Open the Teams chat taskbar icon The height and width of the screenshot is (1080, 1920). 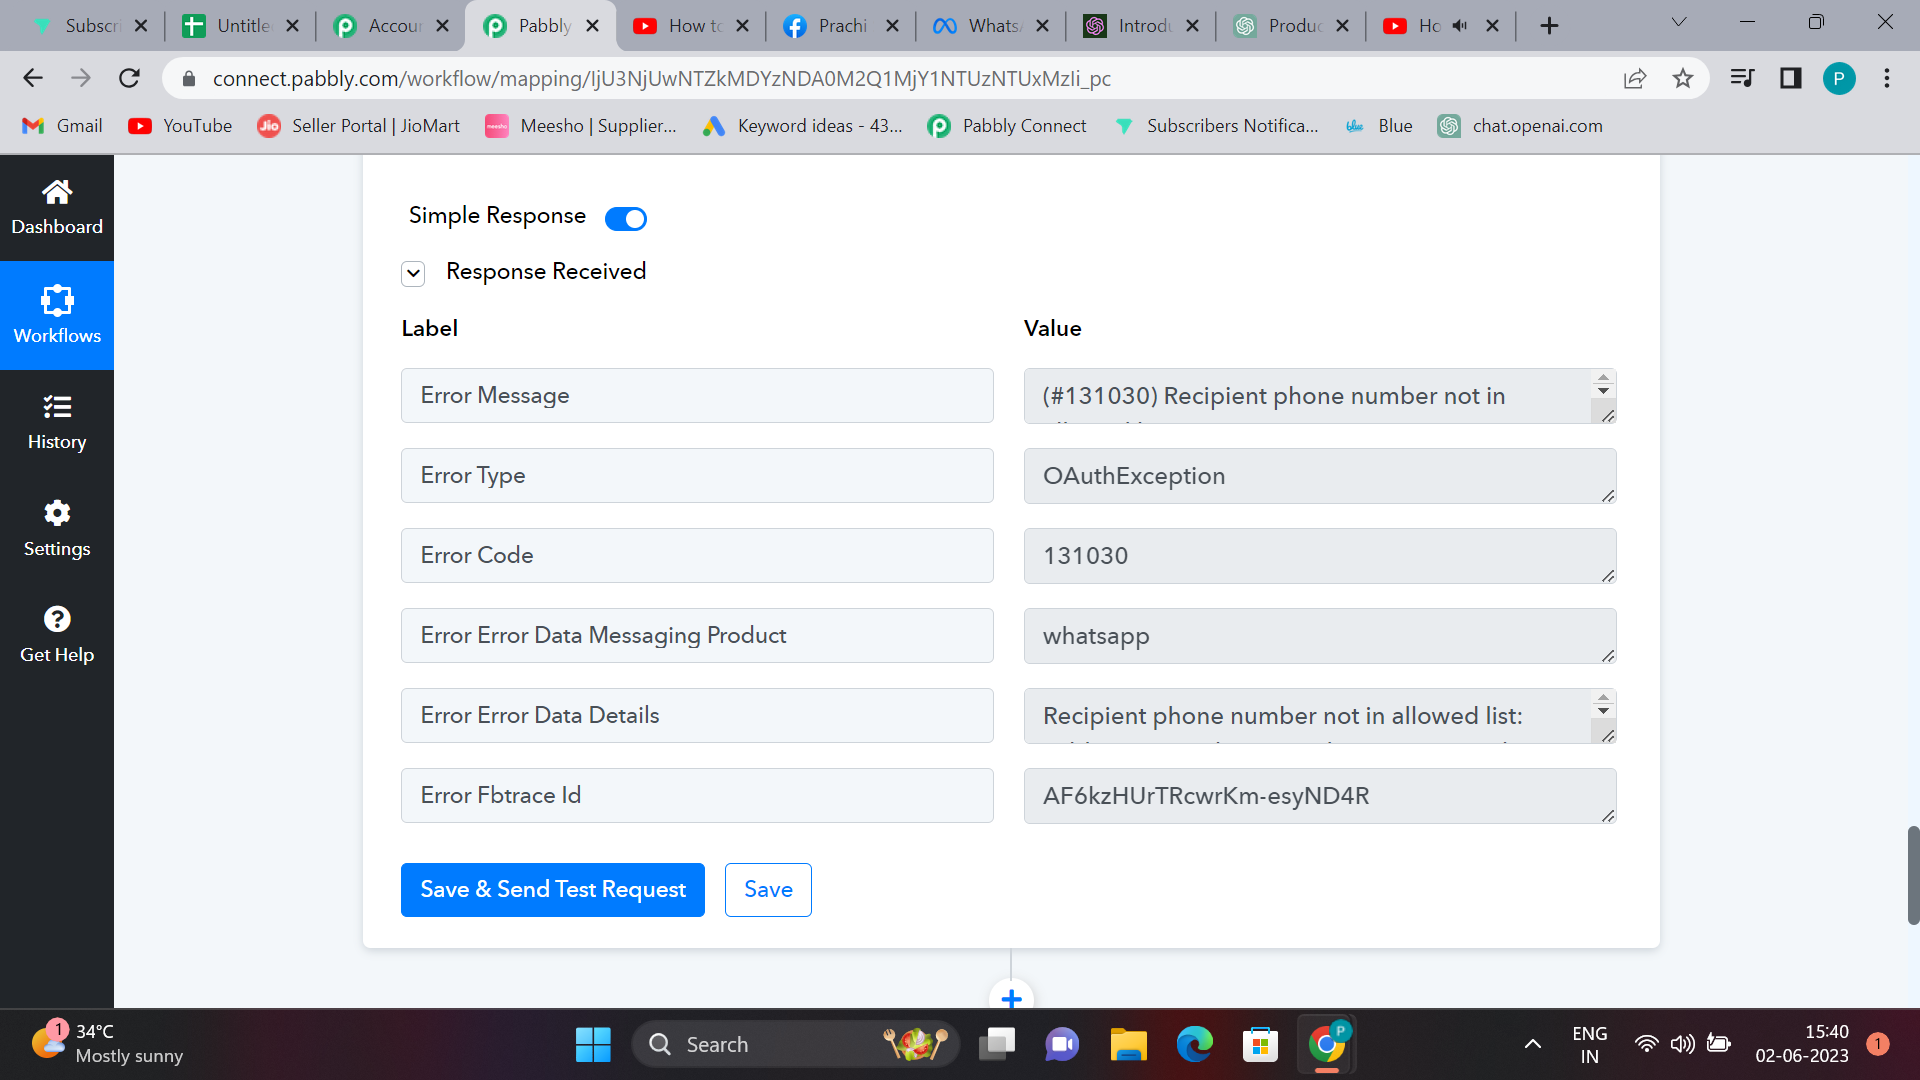point(1062,1044)
